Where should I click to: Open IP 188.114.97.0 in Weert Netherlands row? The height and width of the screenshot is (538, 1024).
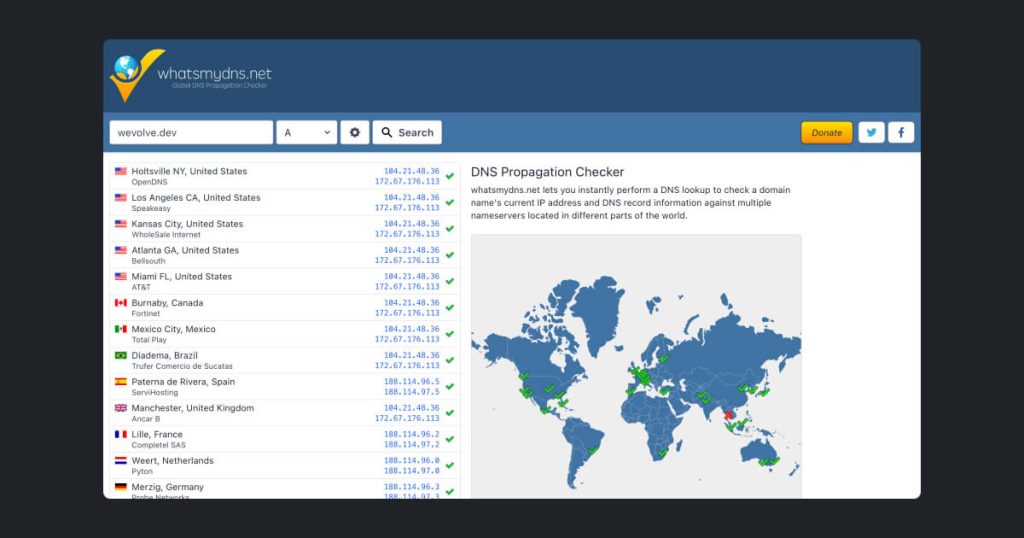(411, 471)
